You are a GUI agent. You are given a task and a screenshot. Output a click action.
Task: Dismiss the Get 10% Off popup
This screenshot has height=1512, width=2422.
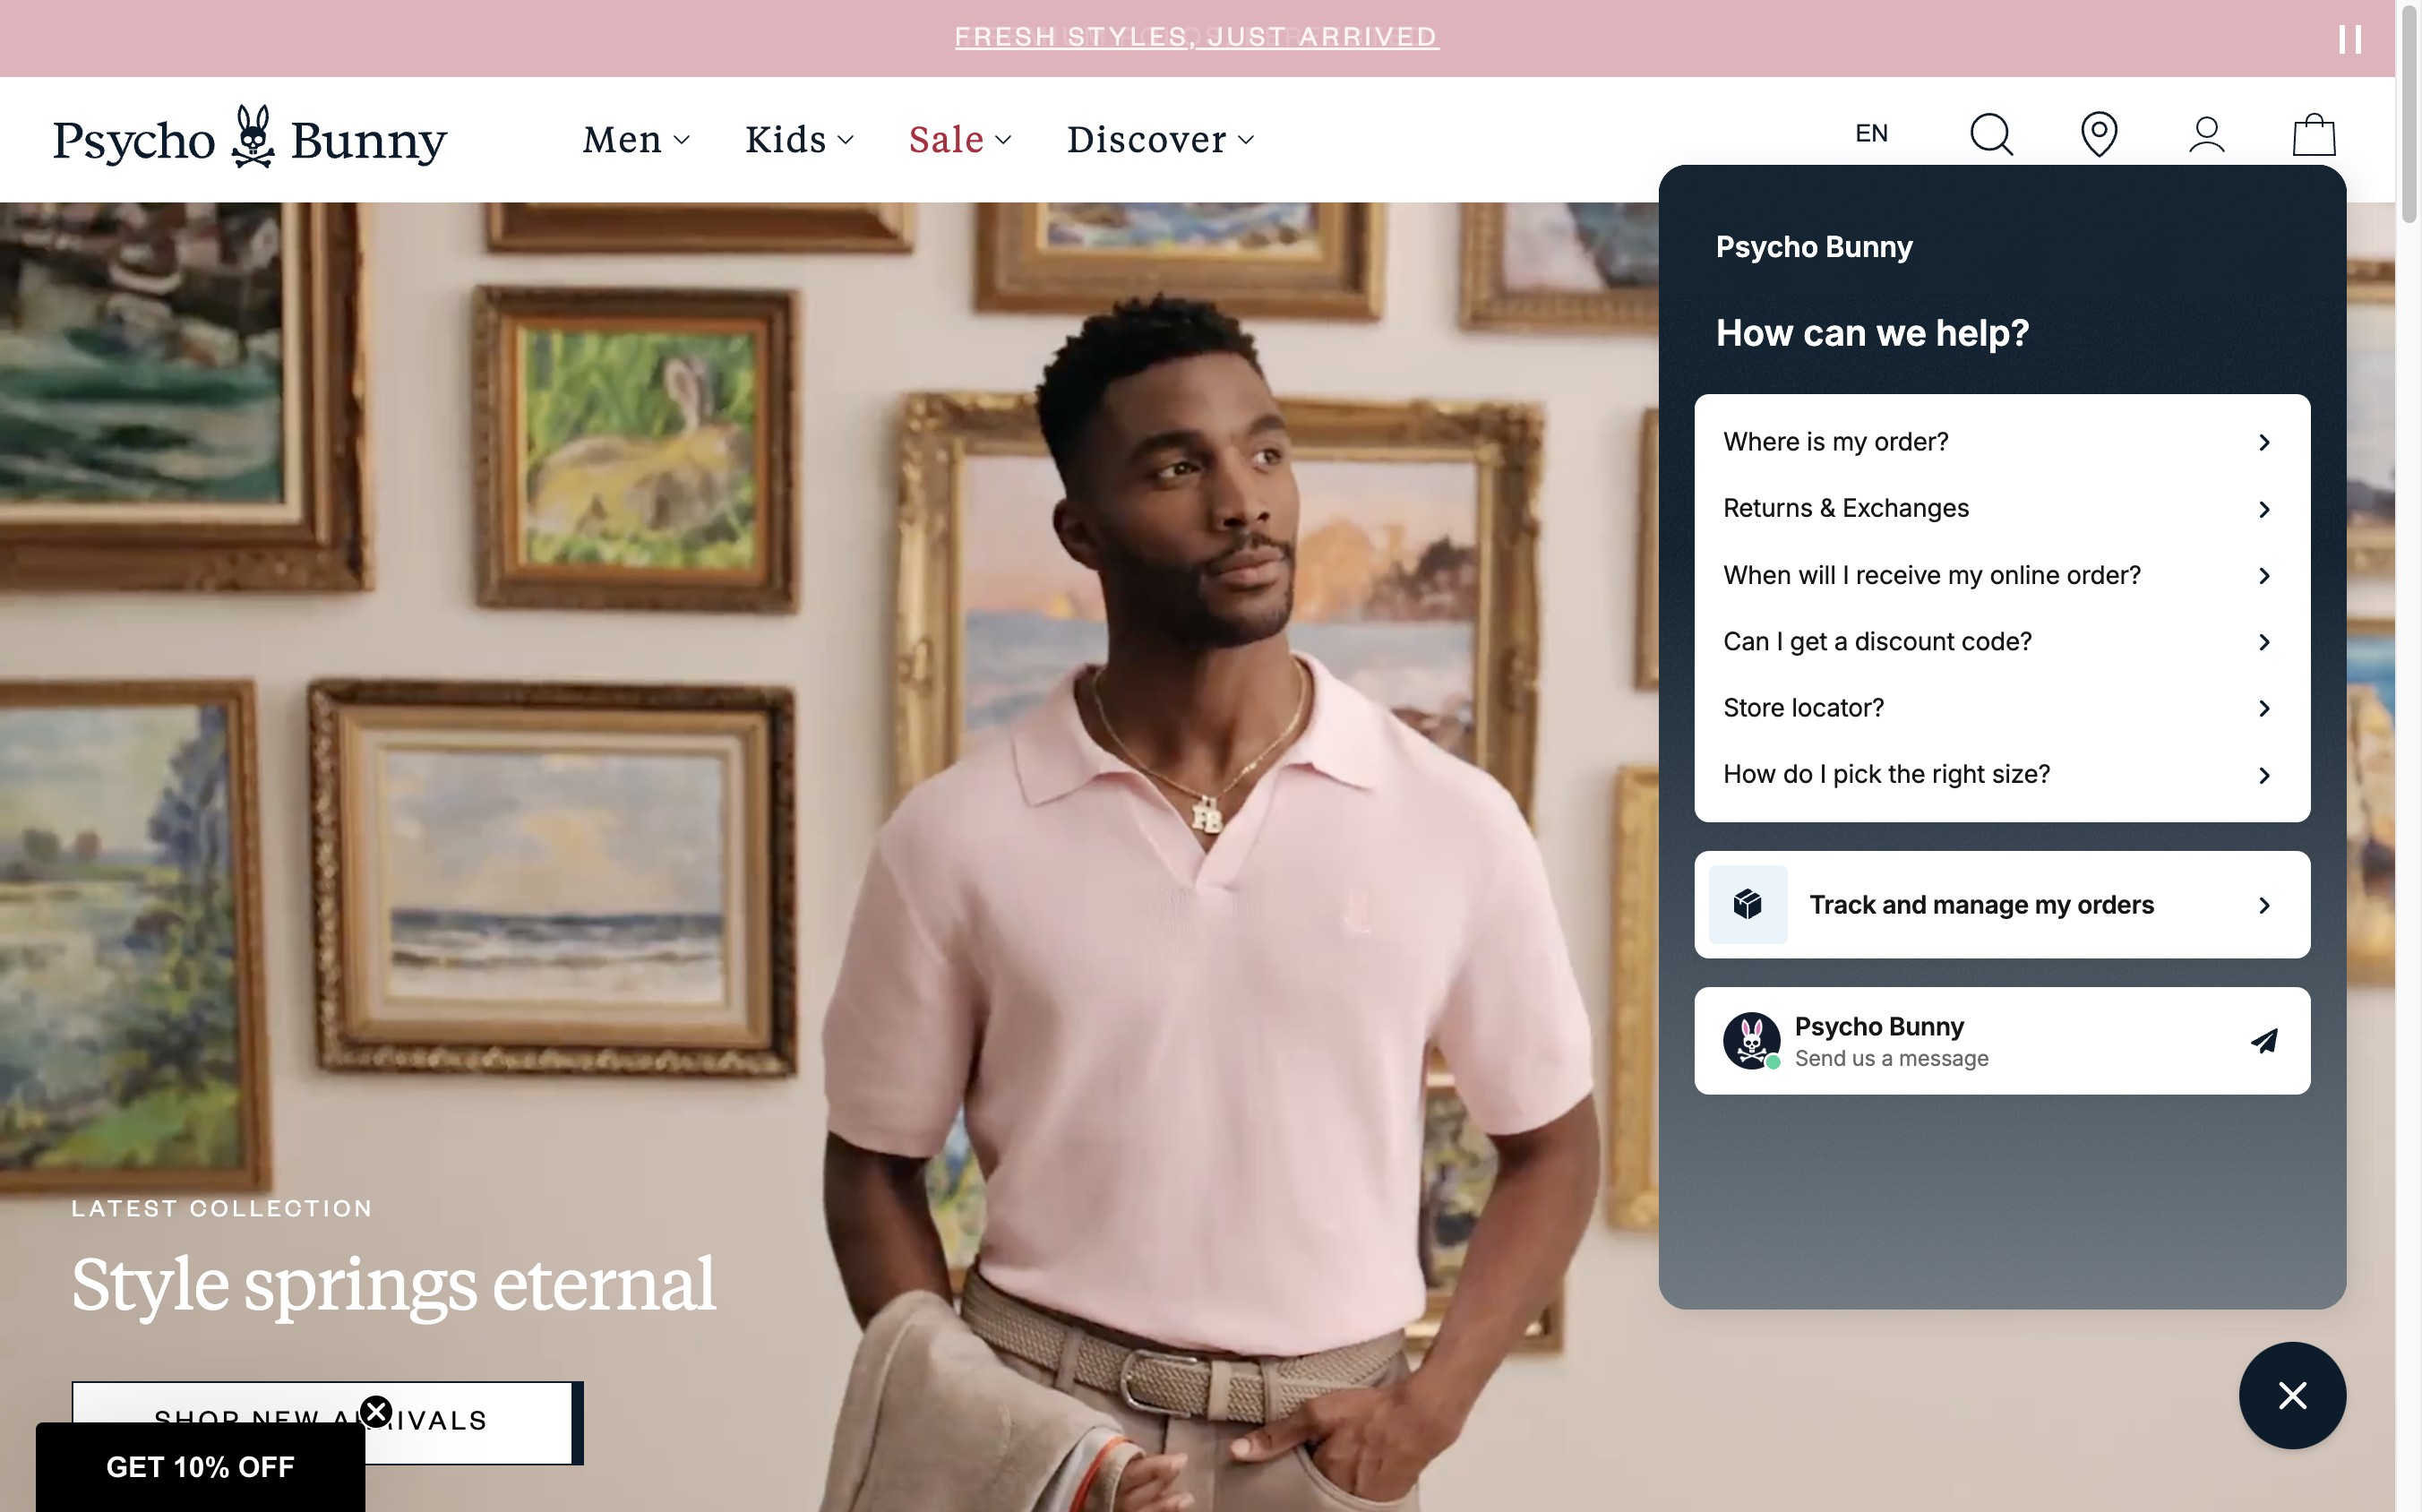(376, 1411)
